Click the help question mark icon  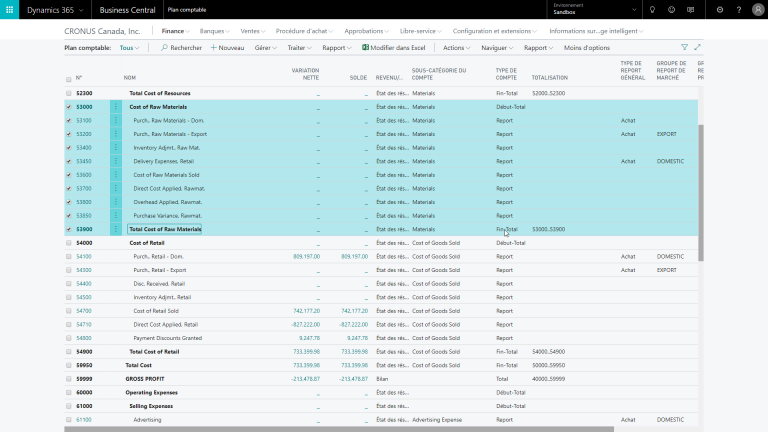(738, 9)
